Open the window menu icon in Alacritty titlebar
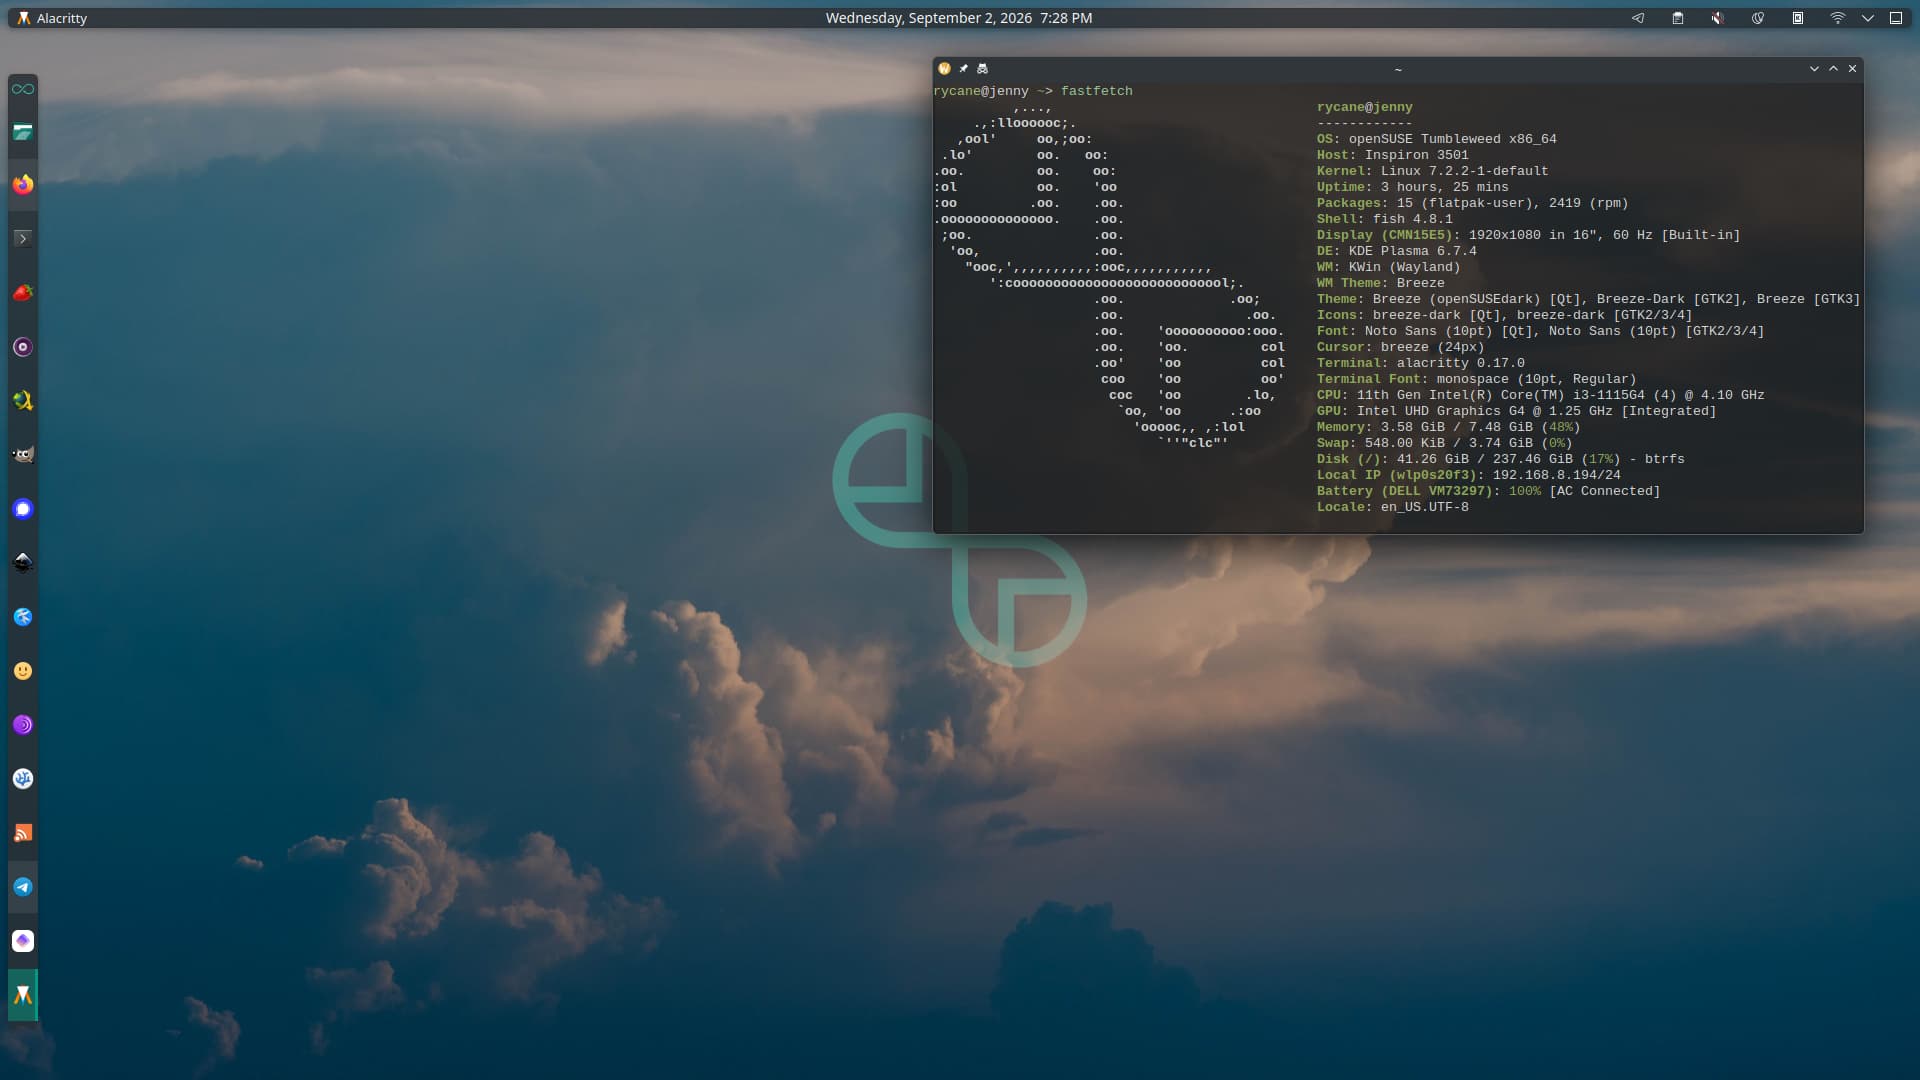The image size is (1920, 1080). (x=944, y=69)
